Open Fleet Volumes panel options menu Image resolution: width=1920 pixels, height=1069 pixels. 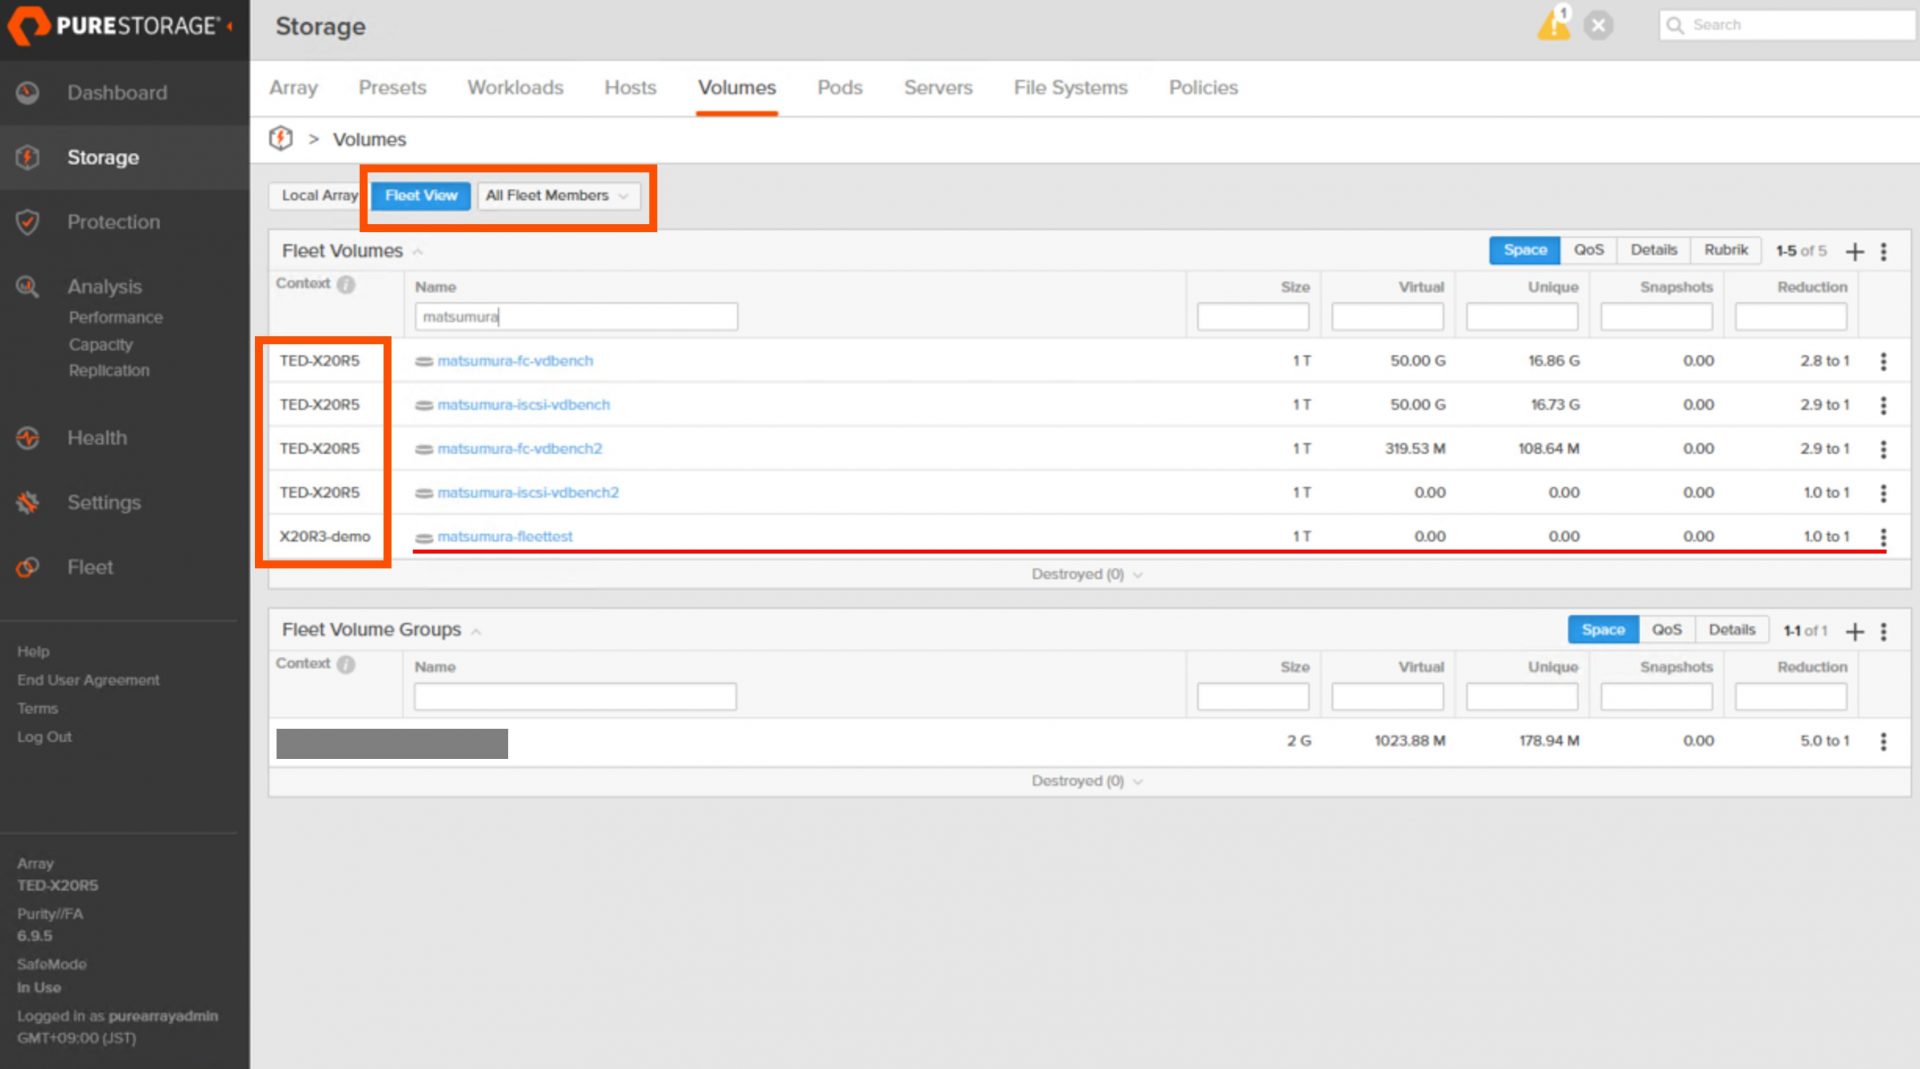(x=1883, y=251)
